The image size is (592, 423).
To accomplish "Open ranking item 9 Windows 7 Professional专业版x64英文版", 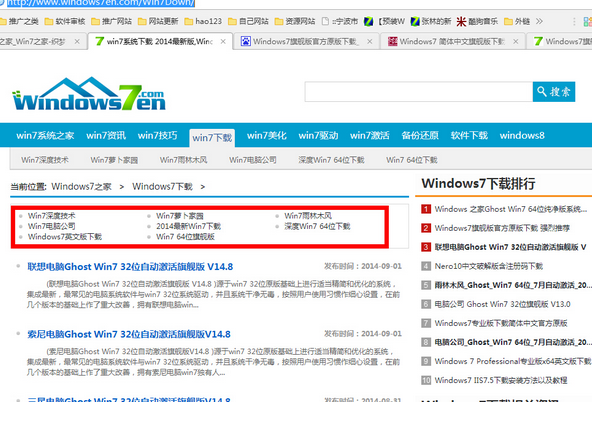I will click(513, 361).
